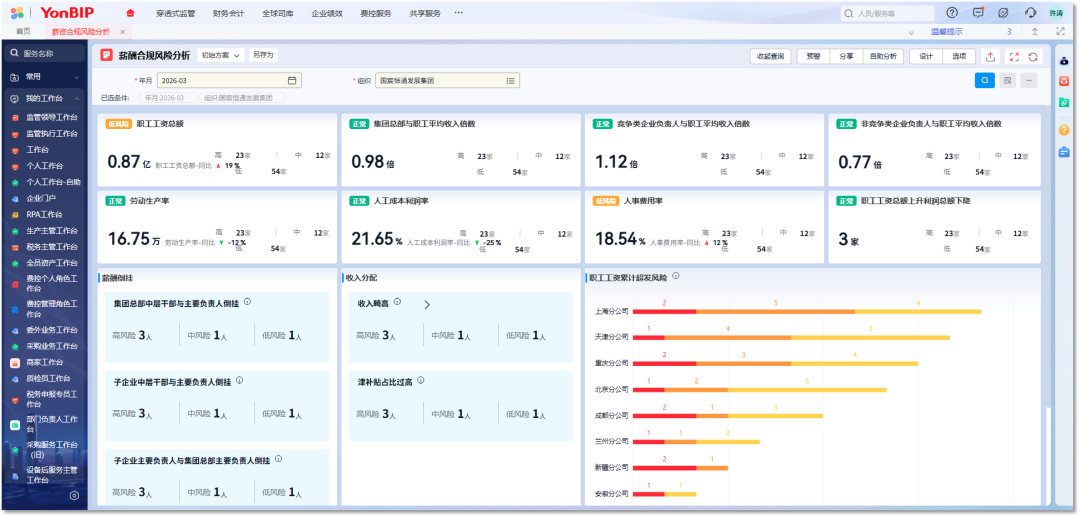
Task: Click the 预警 button
Action: click(813, 57)
